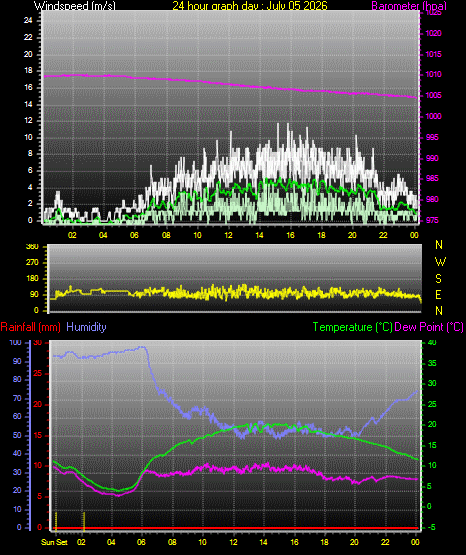
Task: Click the W compass direction label
Action: point(440,262)
